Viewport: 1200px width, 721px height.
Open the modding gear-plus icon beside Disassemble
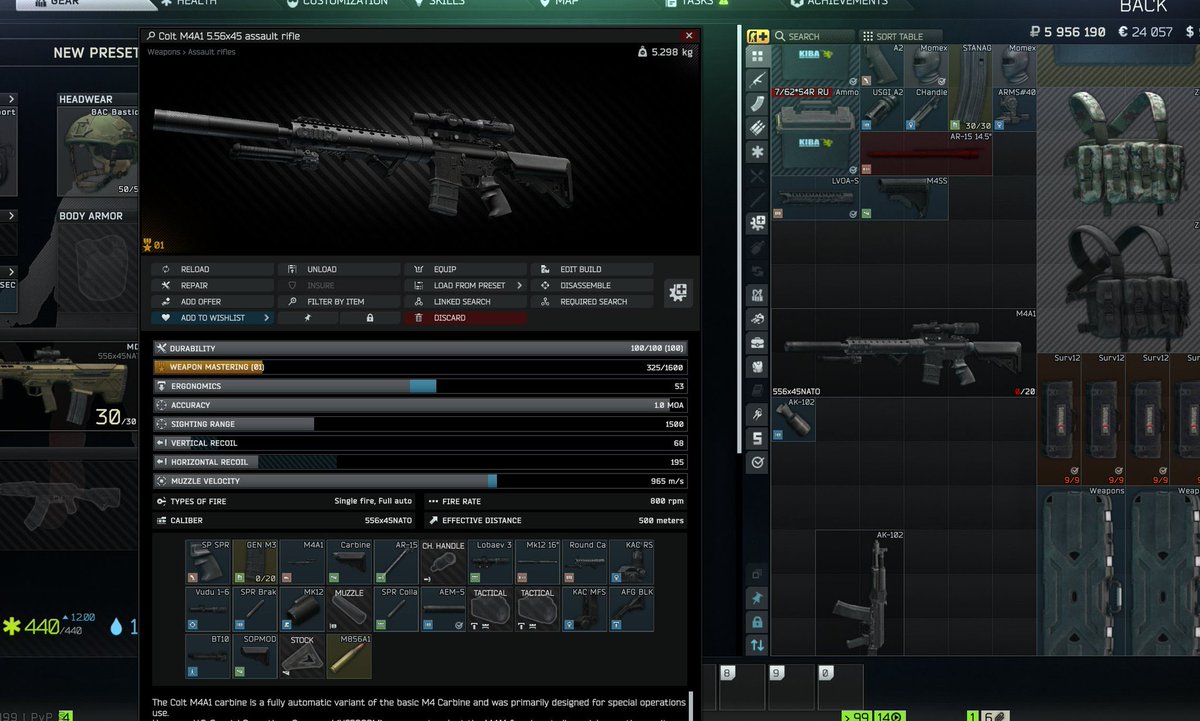[677, 292]
